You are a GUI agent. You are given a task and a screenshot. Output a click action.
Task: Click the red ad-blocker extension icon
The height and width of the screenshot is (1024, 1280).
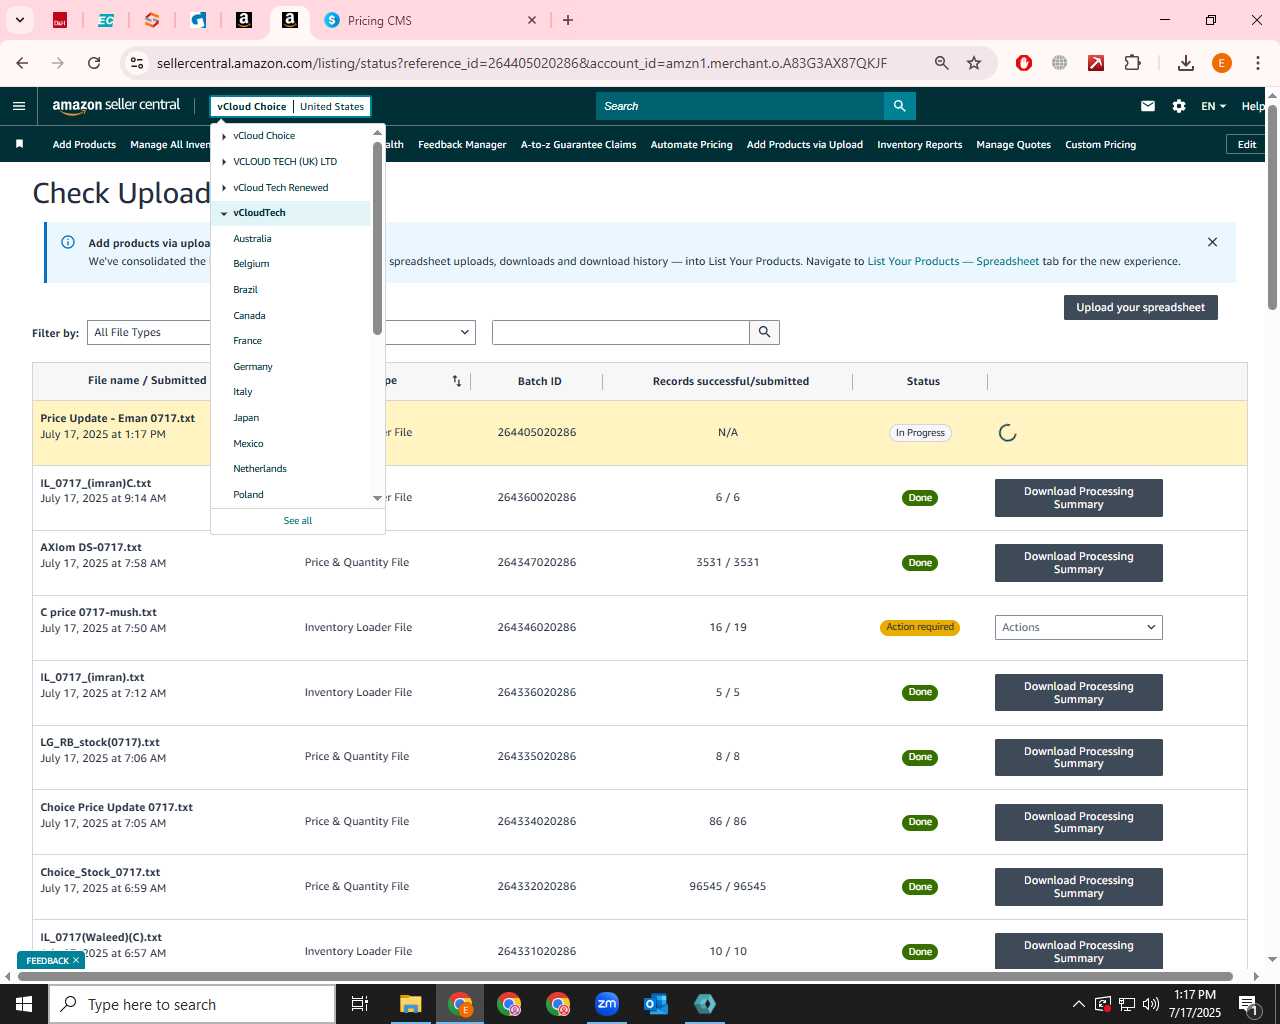click(1023, 63)
